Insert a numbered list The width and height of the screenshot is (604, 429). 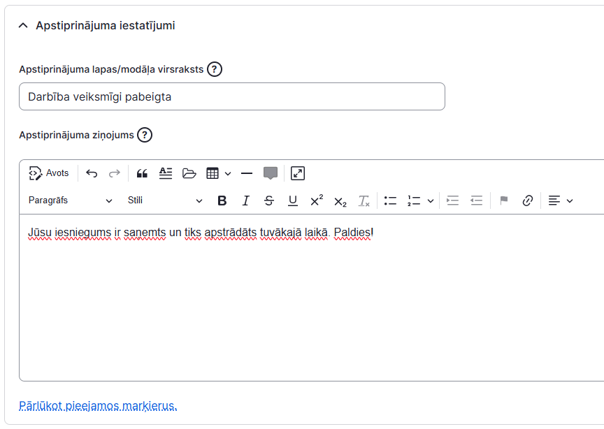click(x=414, y=201)
